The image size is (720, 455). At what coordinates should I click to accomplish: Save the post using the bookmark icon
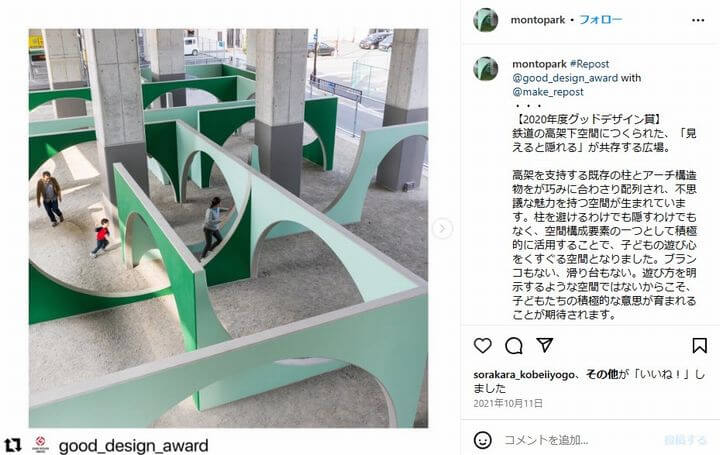(x=699, y=345)
